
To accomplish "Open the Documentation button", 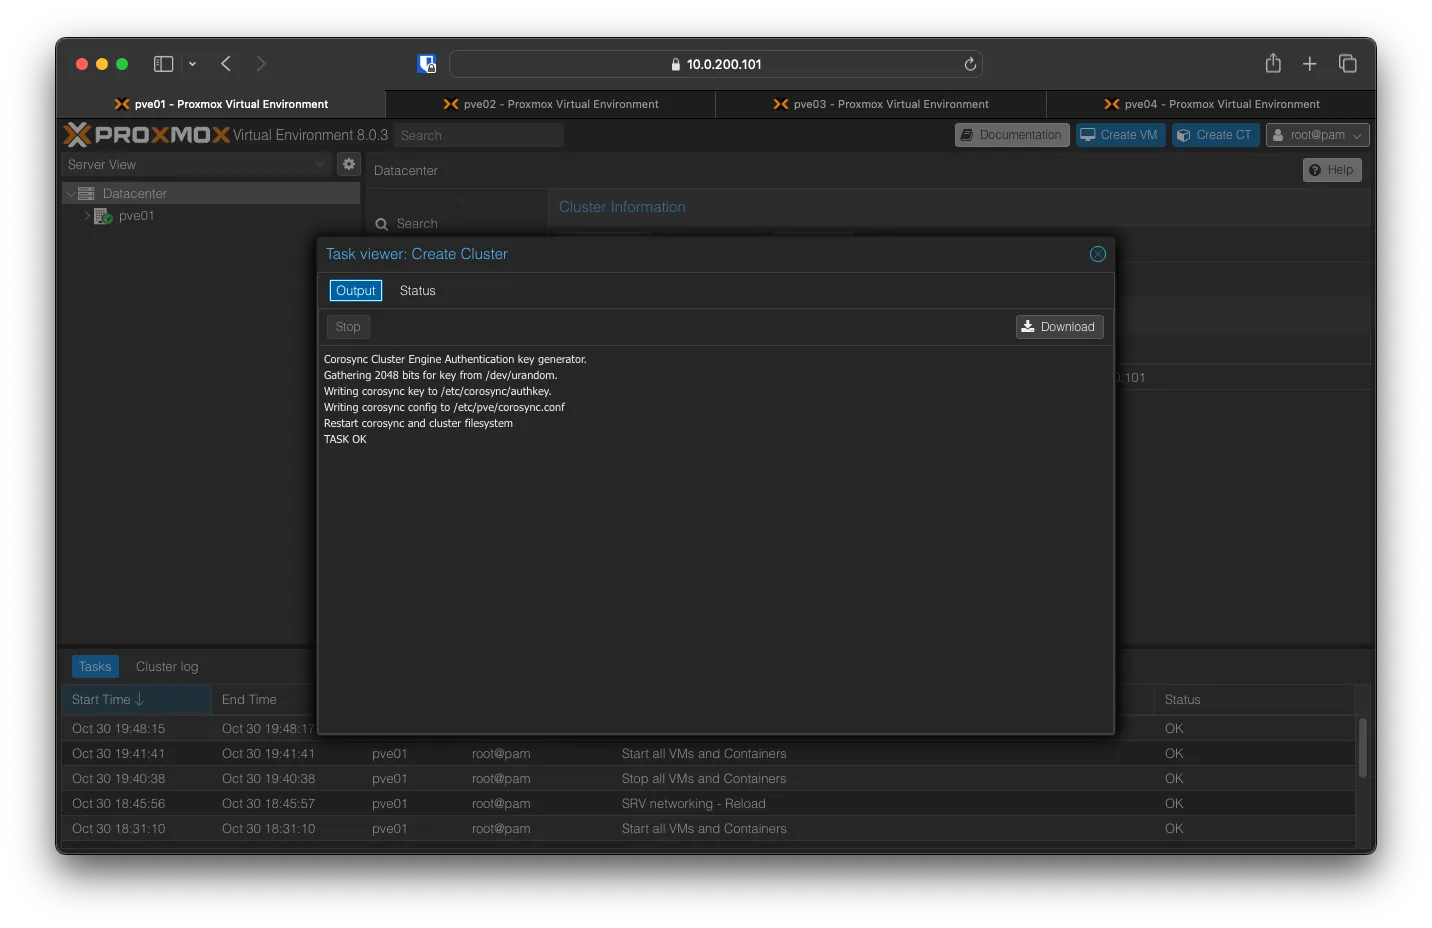I will tap(1012, 135).
